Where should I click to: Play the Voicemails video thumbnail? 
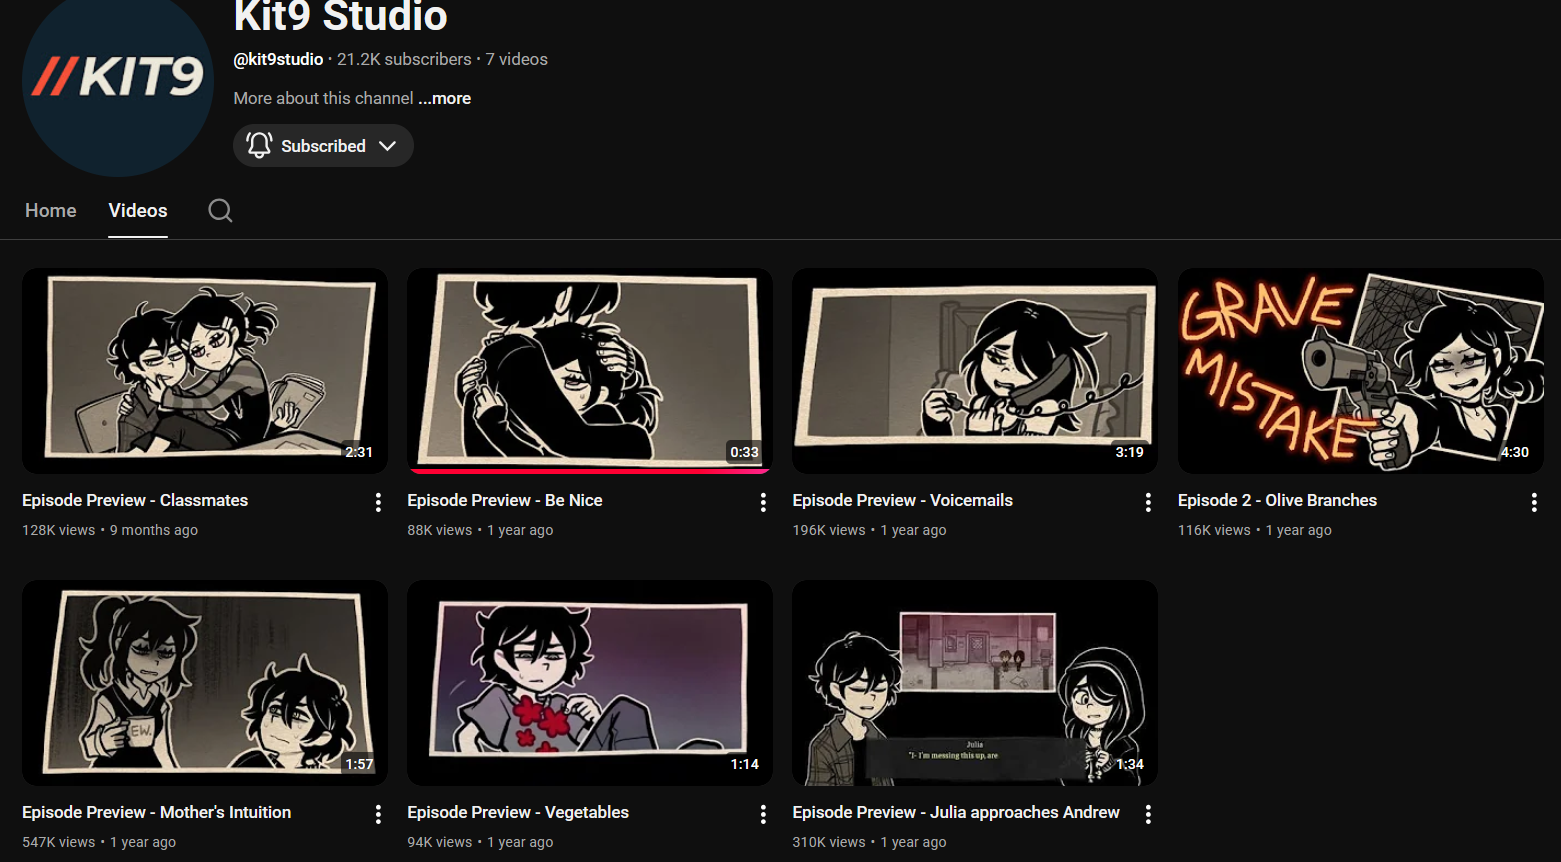(x=975, y=370)
